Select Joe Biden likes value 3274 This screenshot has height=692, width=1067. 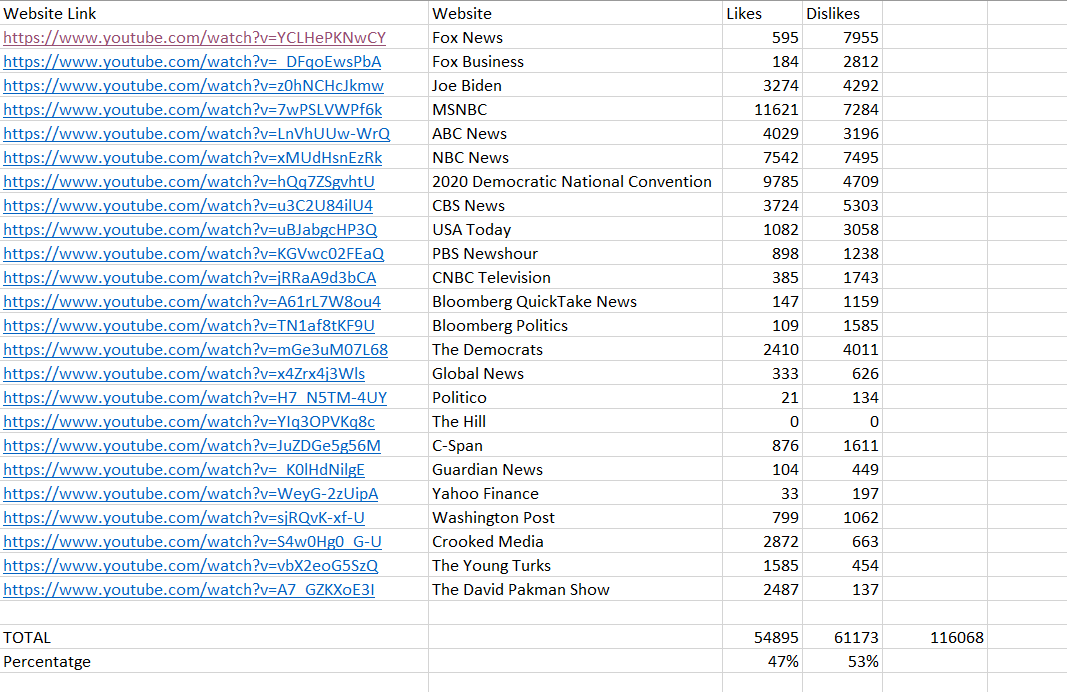(x=763, y=86)
